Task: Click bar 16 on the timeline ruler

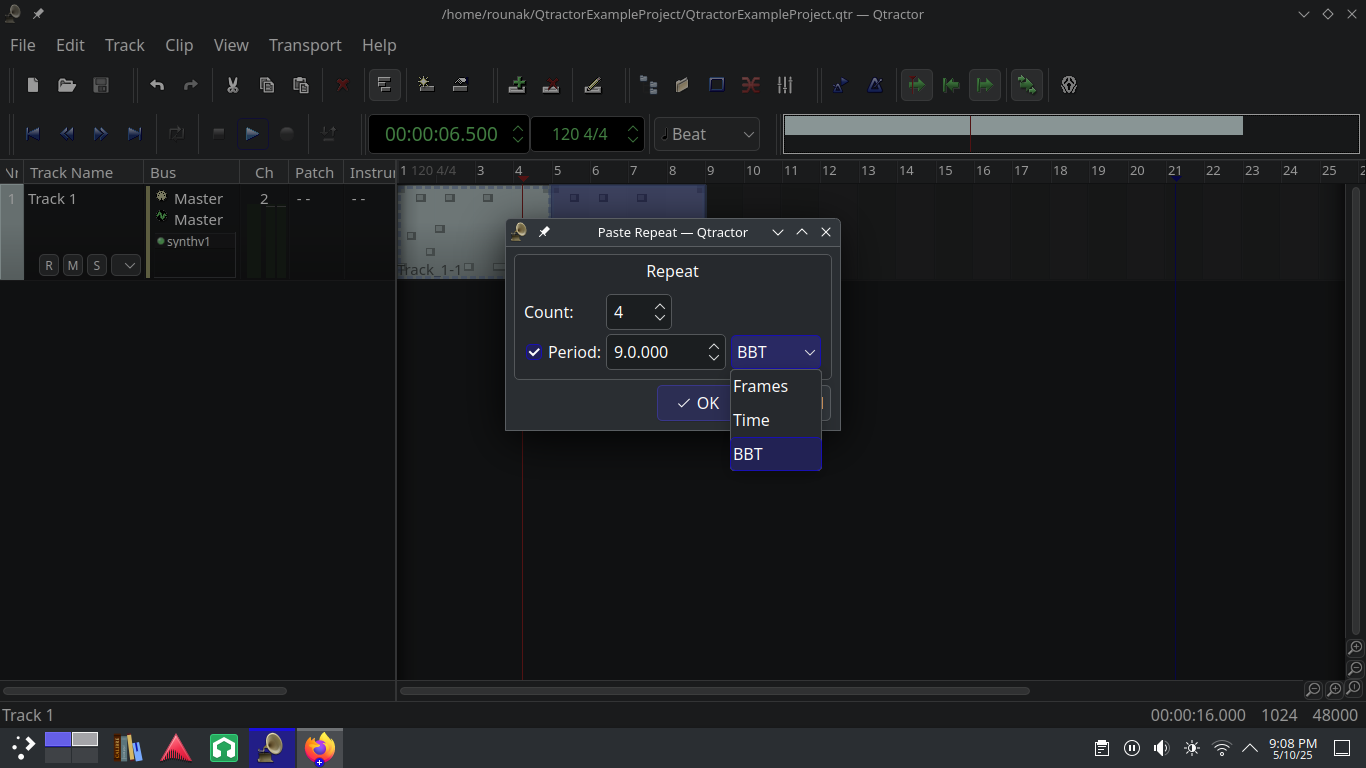Action: pos(984,170)
